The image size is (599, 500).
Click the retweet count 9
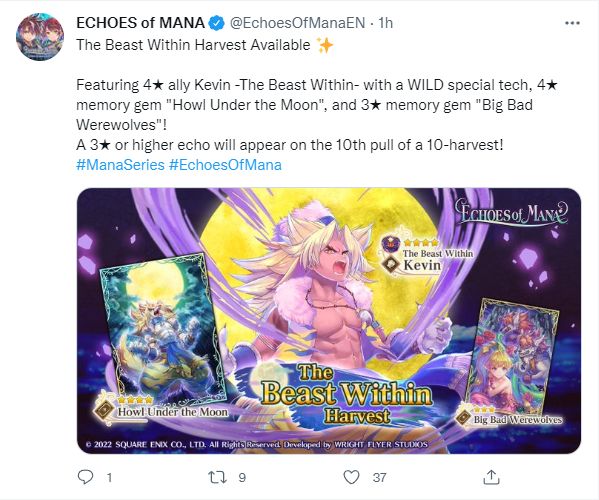(242, 477)
